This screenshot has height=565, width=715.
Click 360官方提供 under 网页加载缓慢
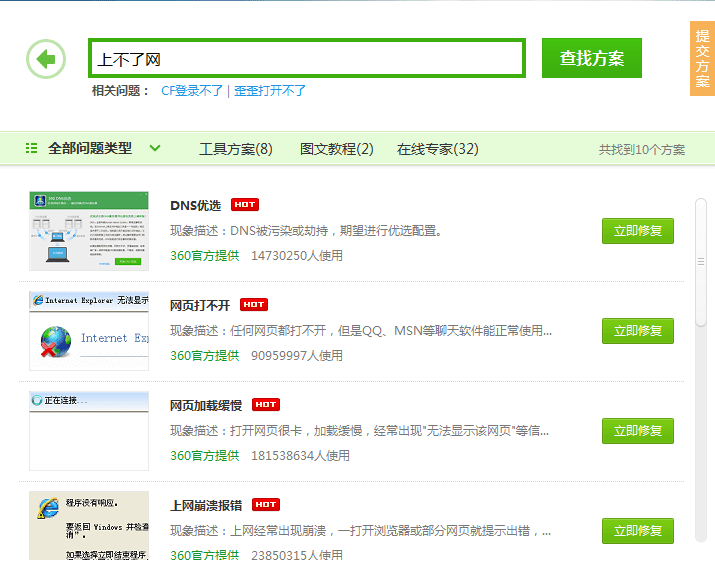click(205, 456)
